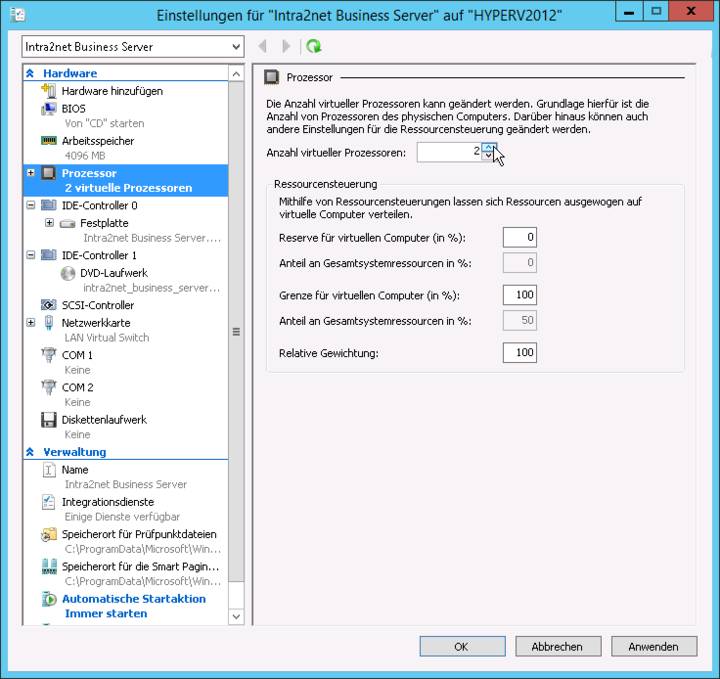Click the tree scrollbar down arrow
The width and height of the screenshot is (720, 679).
coord(236,616)
